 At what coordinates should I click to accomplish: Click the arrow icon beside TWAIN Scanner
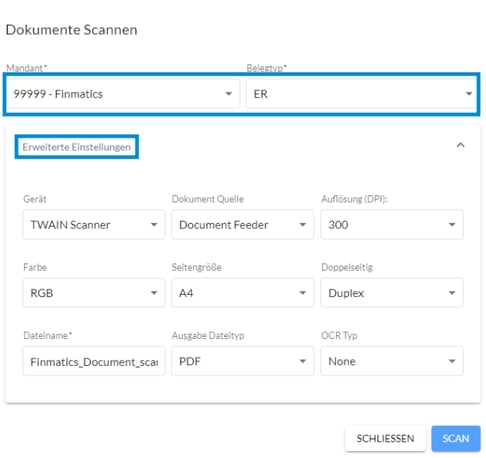[x=154, y=224]
